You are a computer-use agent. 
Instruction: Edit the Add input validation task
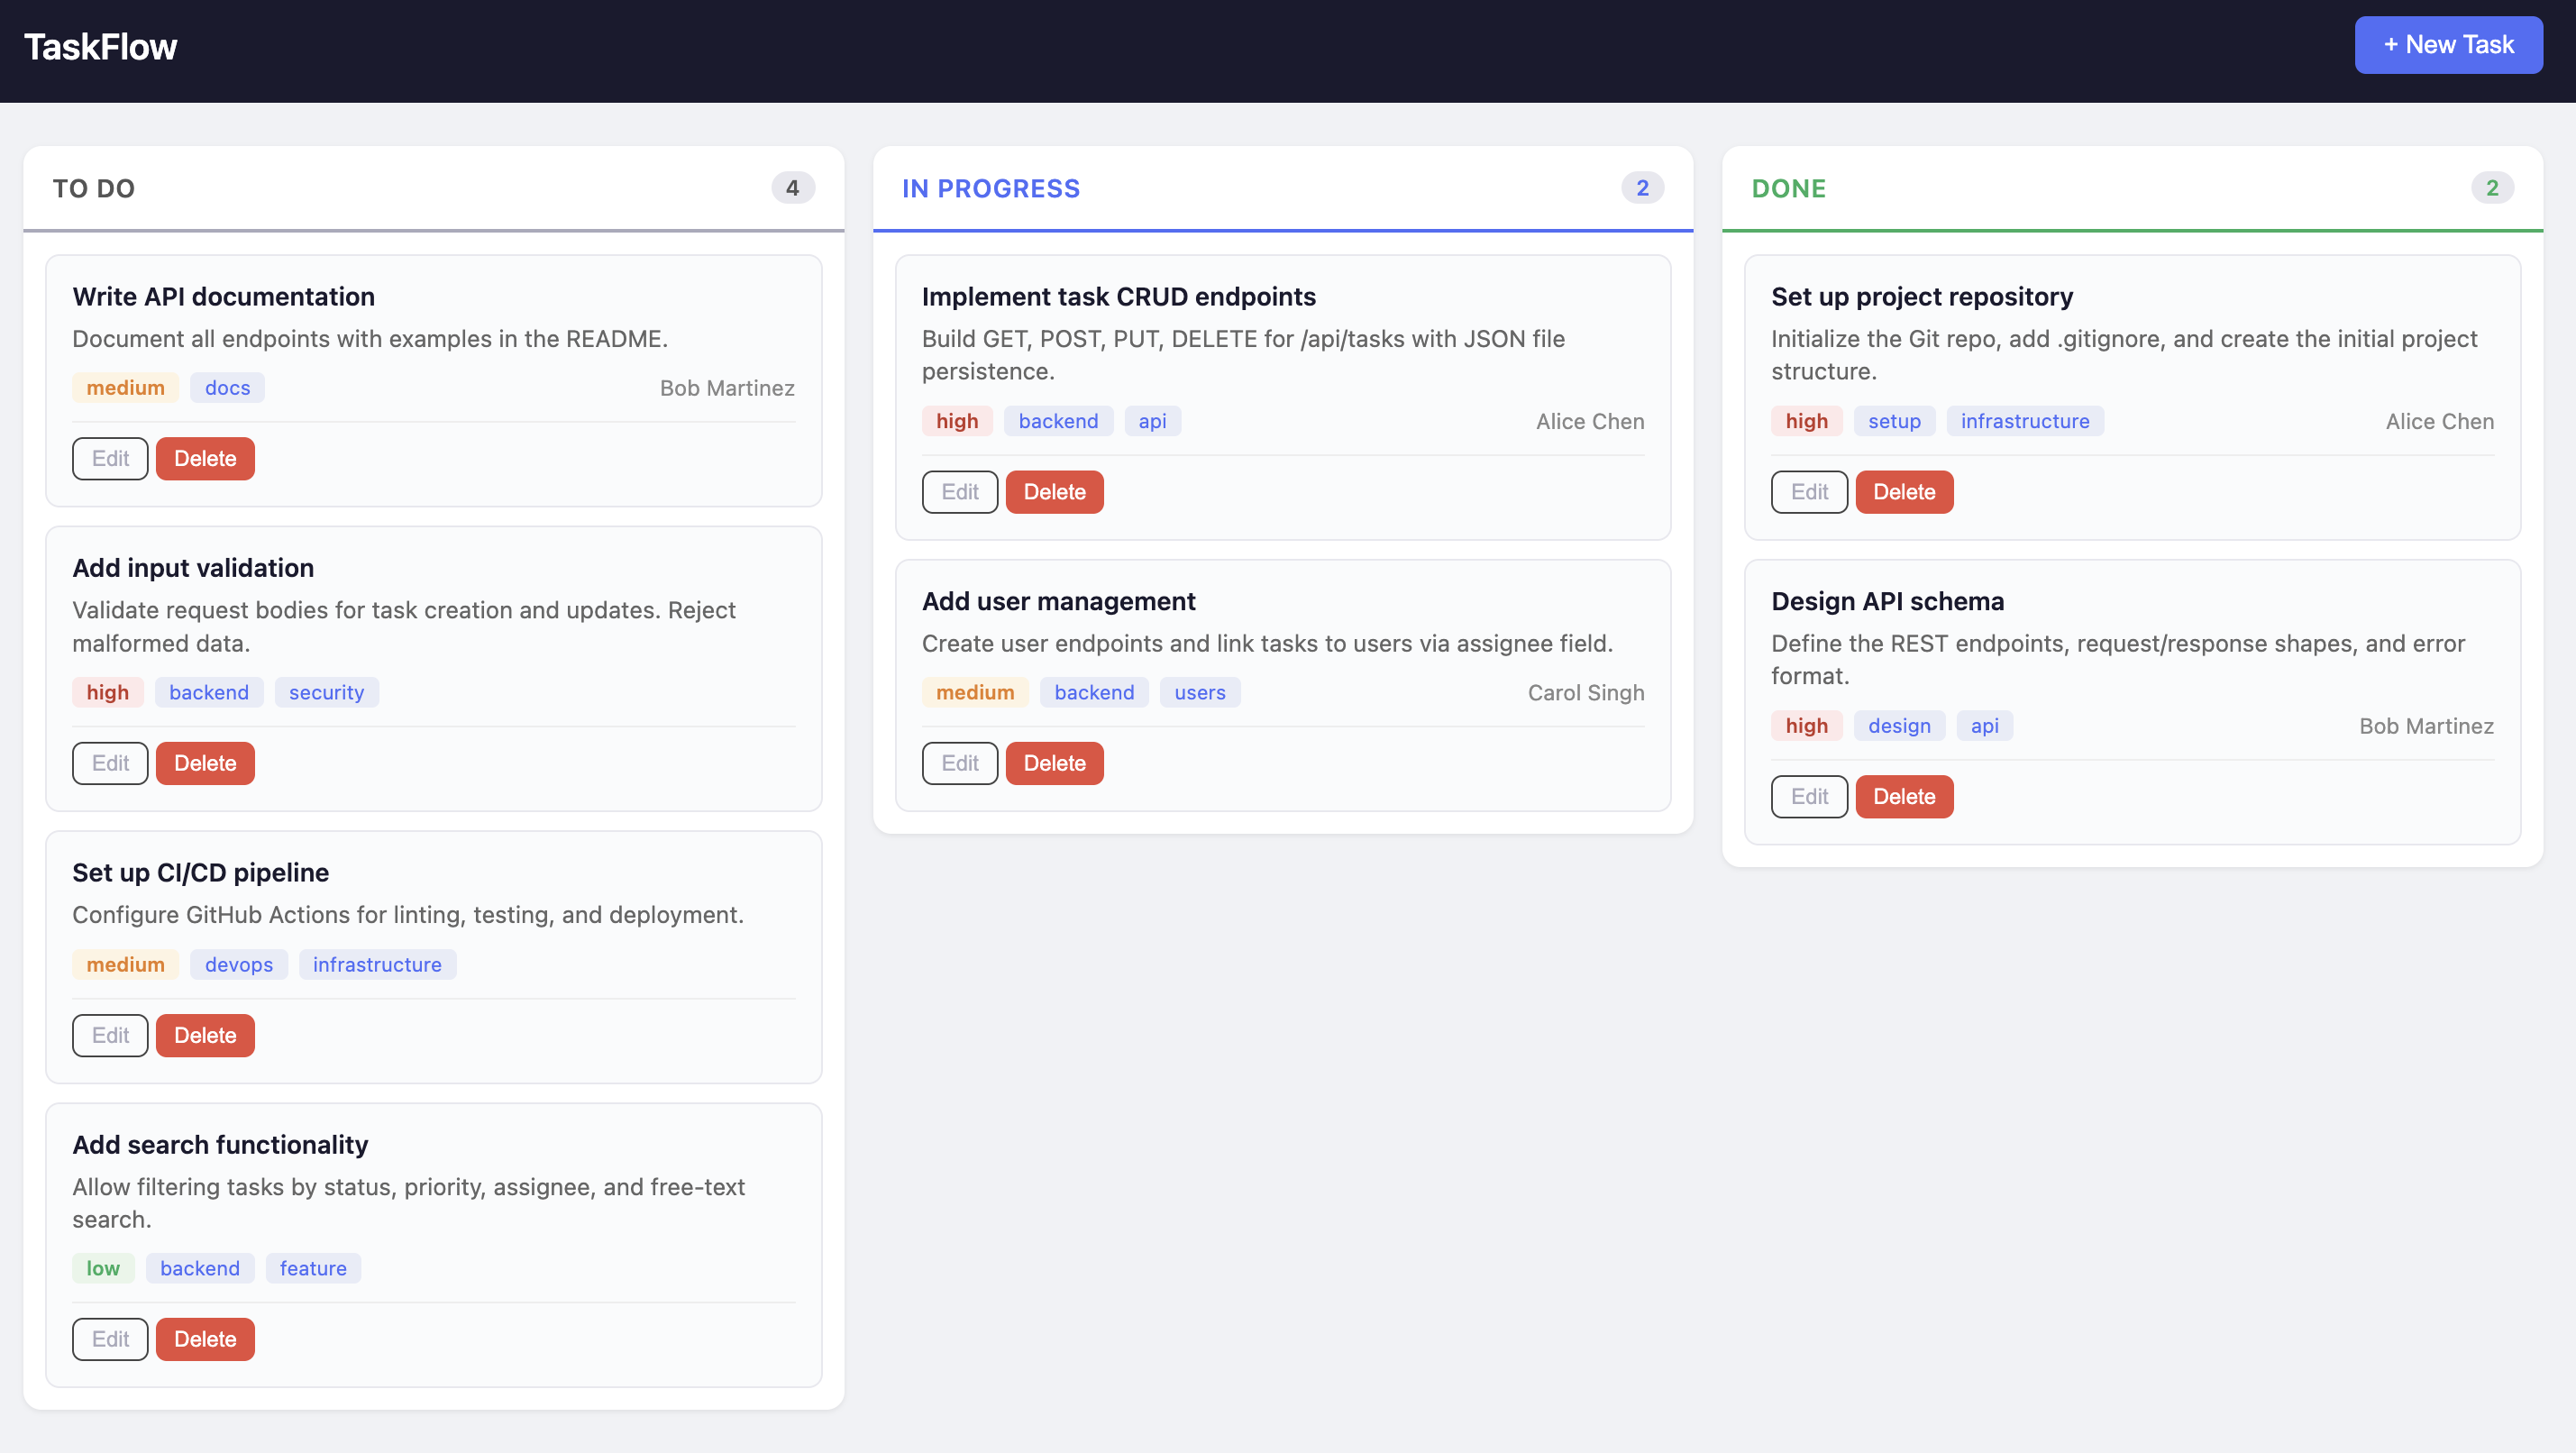point(110,764)
